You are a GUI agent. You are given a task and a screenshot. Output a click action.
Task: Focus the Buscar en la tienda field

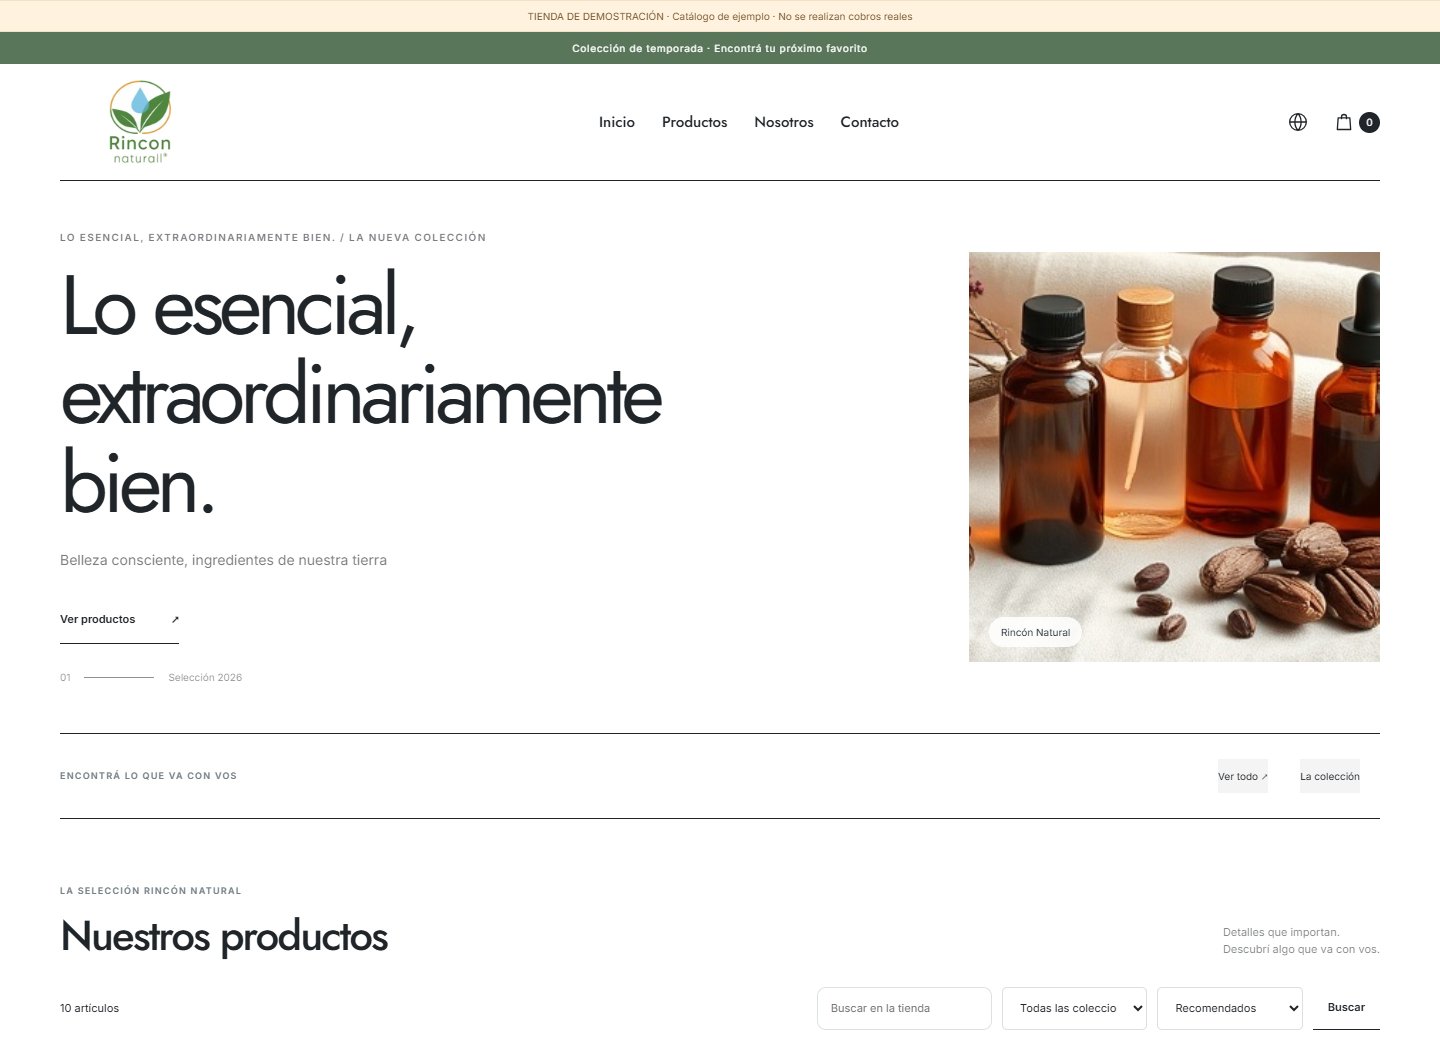(x=904, y=1008)
